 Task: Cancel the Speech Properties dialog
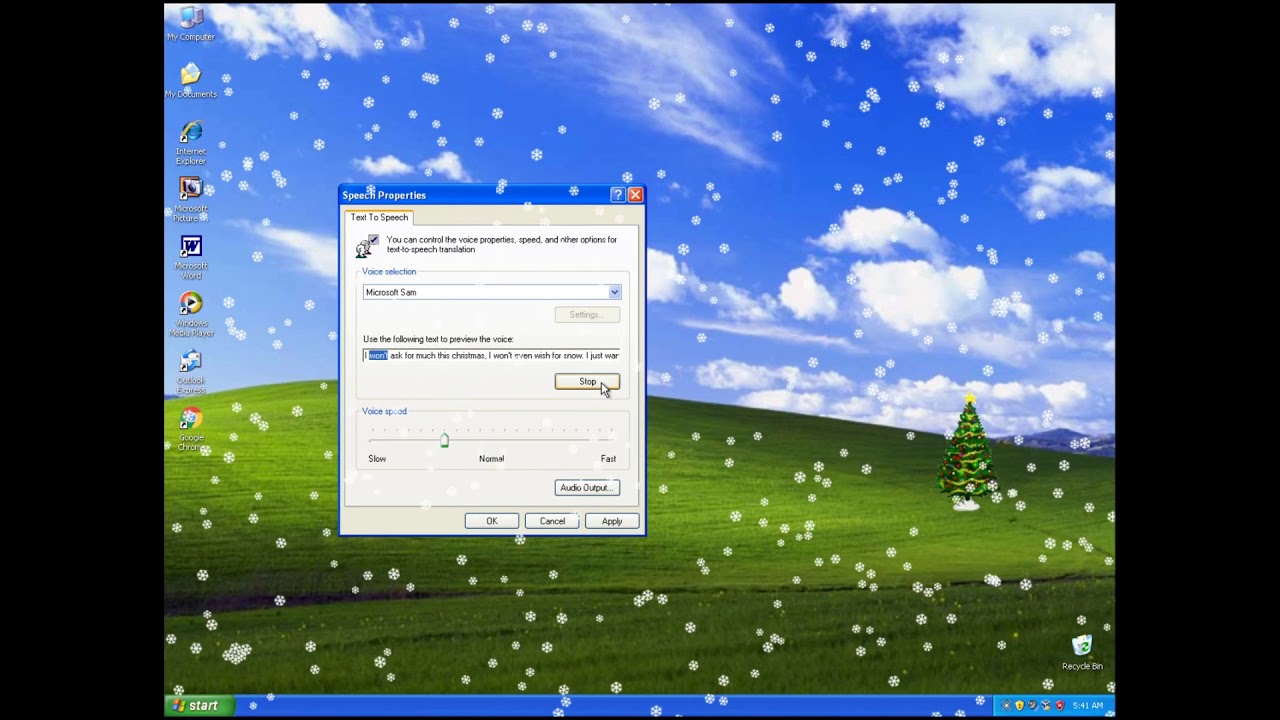(x=552, y=521)
